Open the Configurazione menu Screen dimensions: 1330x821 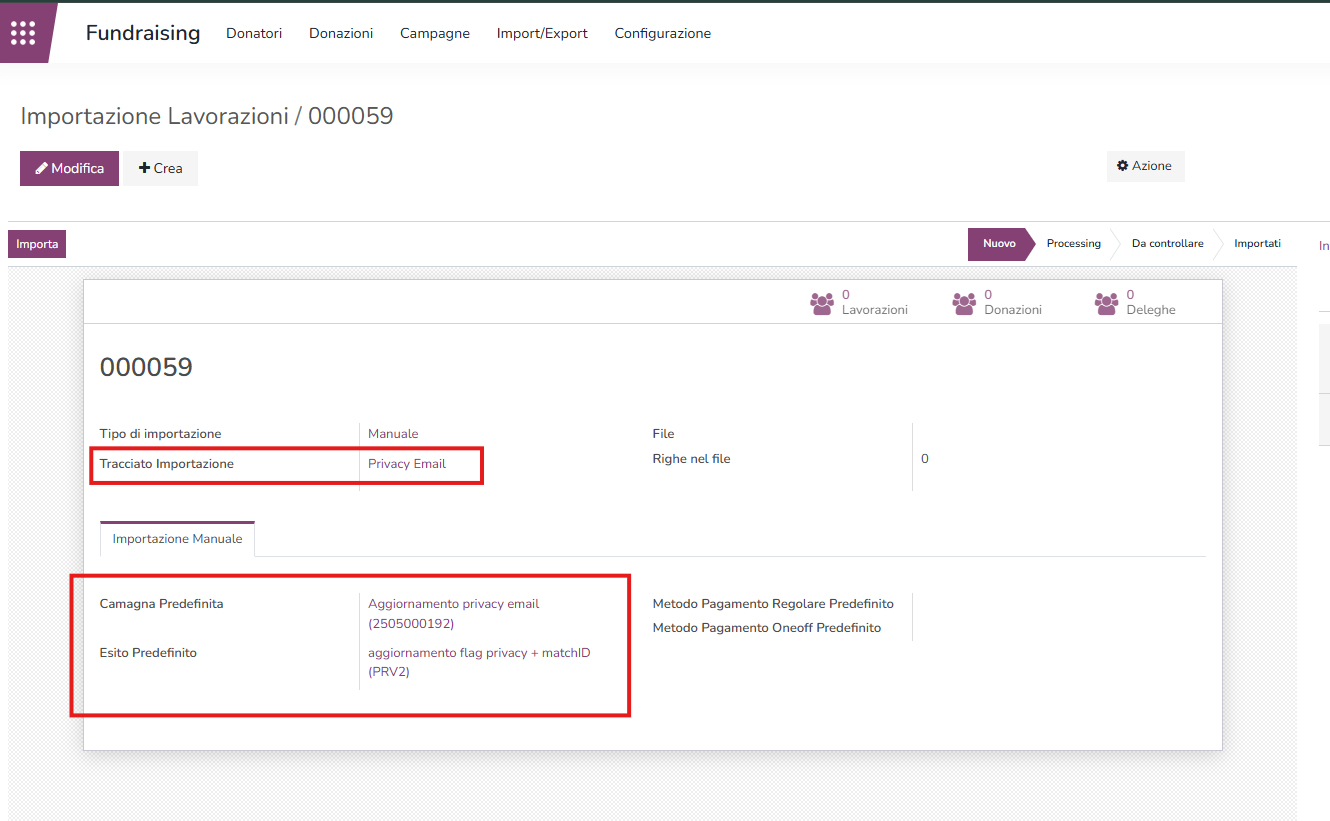click(663, 33)
